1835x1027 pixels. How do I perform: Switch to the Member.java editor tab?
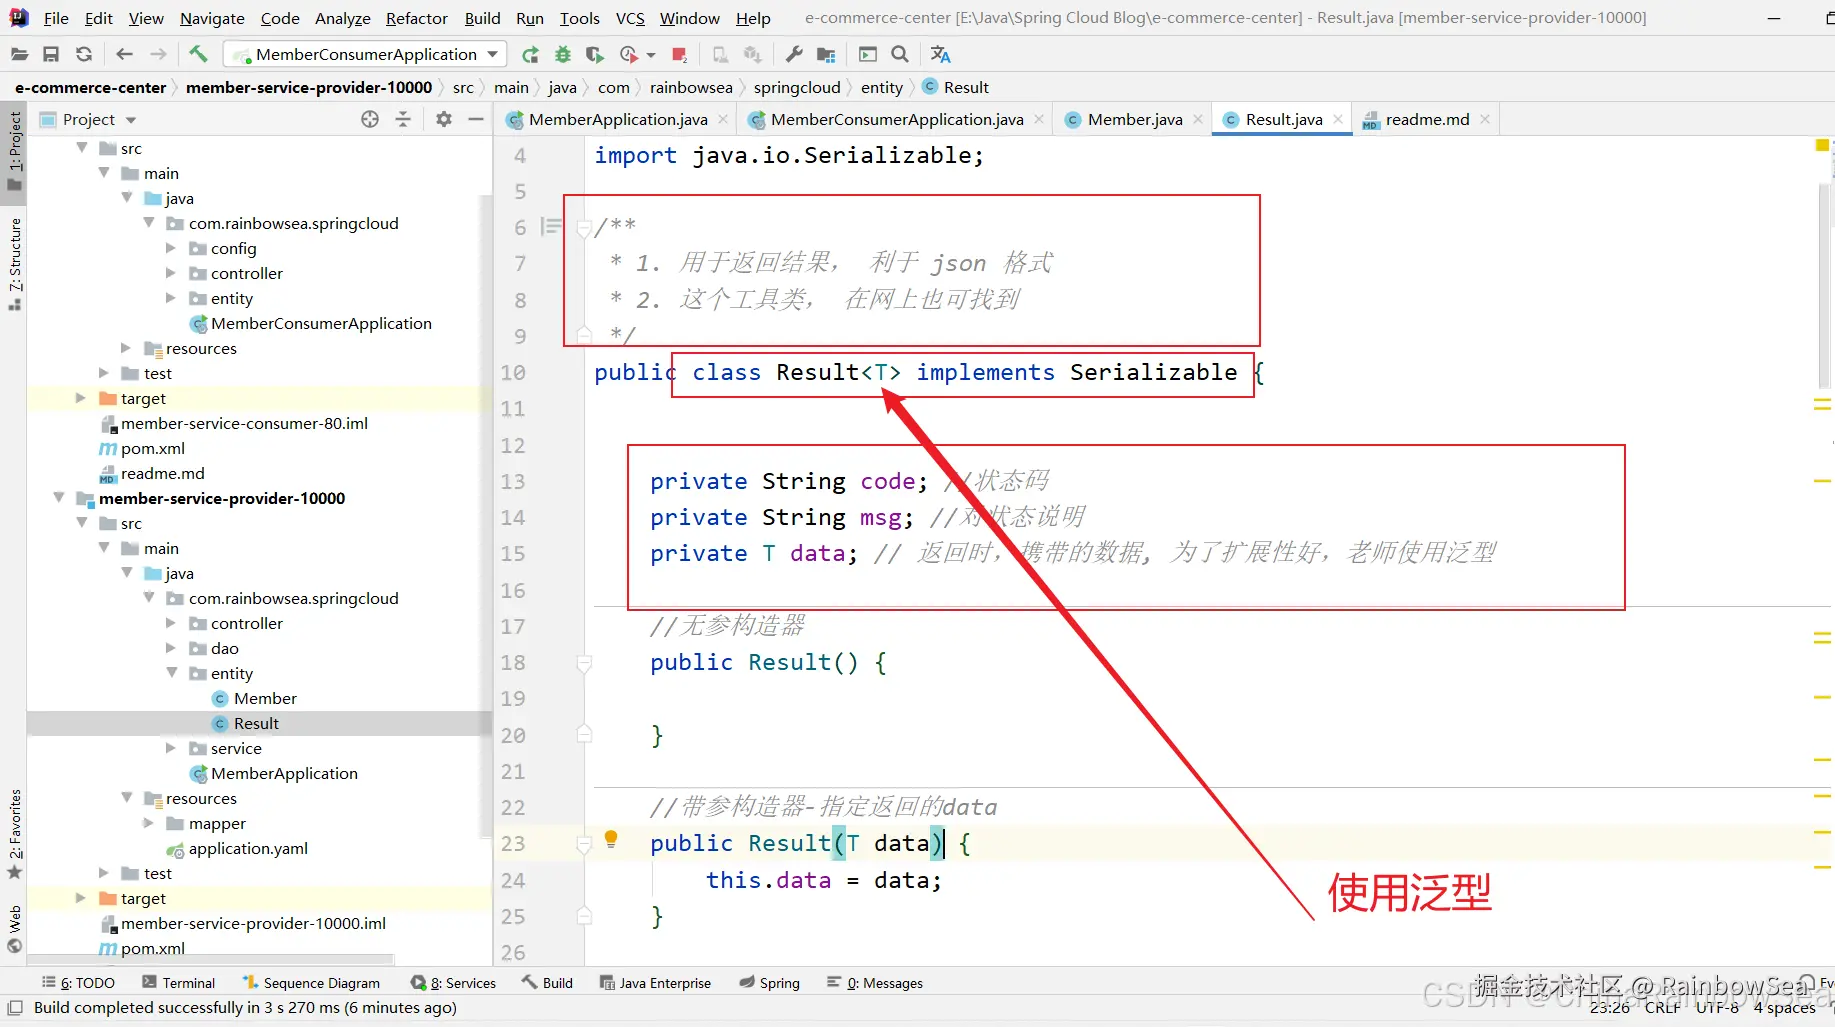tap(1135, 119)
